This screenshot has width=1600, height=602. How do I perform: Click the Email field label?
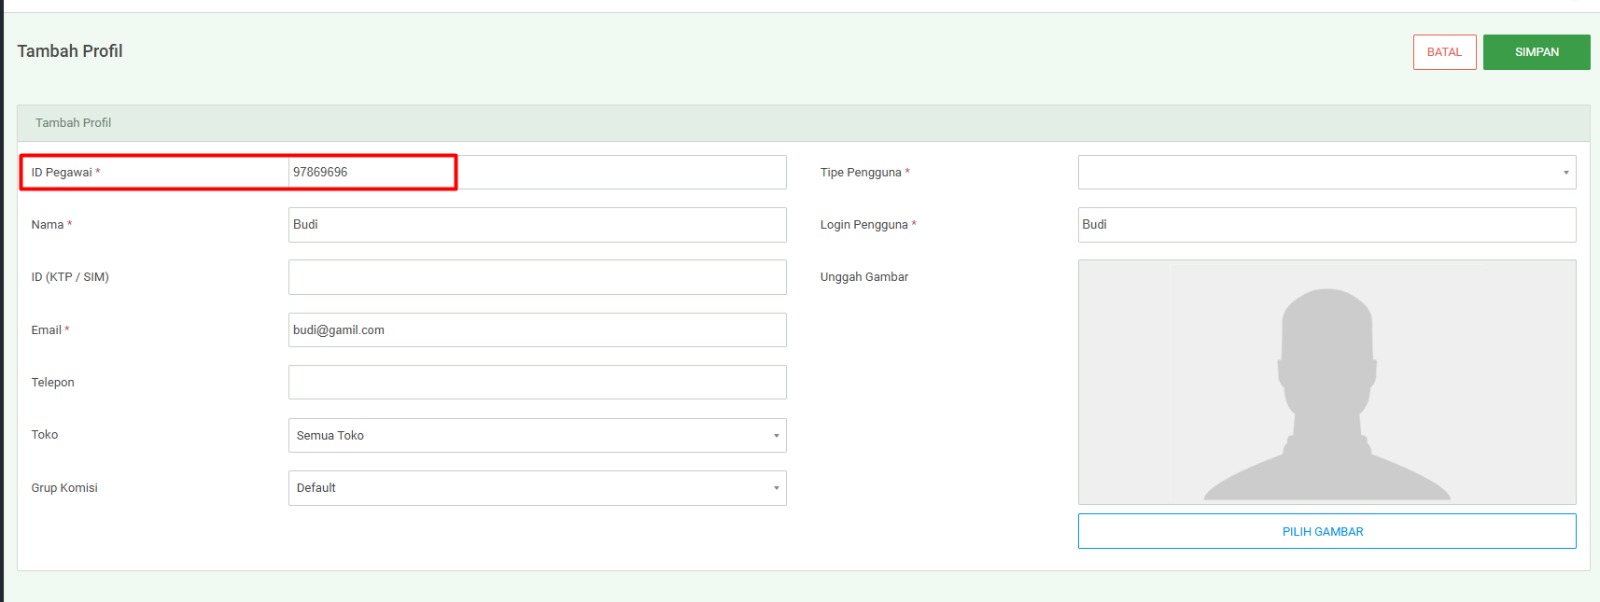point(46,330)
